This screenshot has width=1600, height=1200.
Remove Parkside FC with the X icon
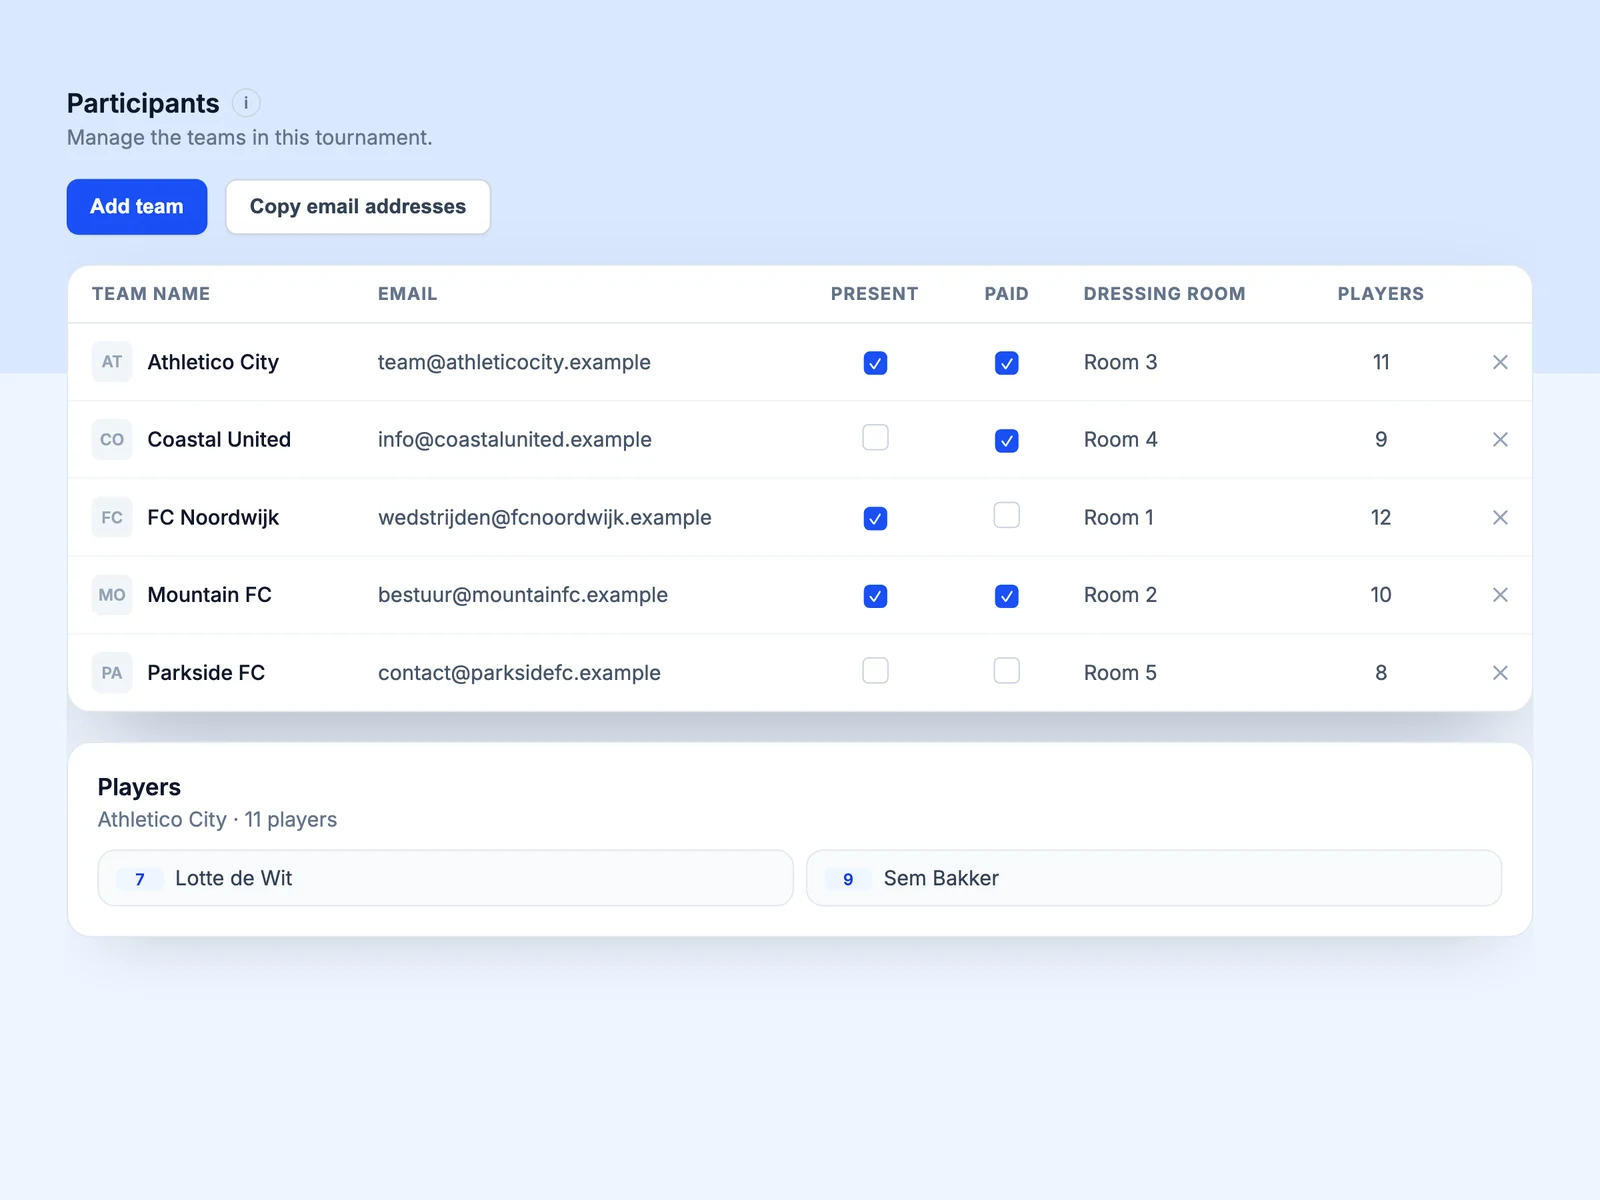(x=1500, y=673)
